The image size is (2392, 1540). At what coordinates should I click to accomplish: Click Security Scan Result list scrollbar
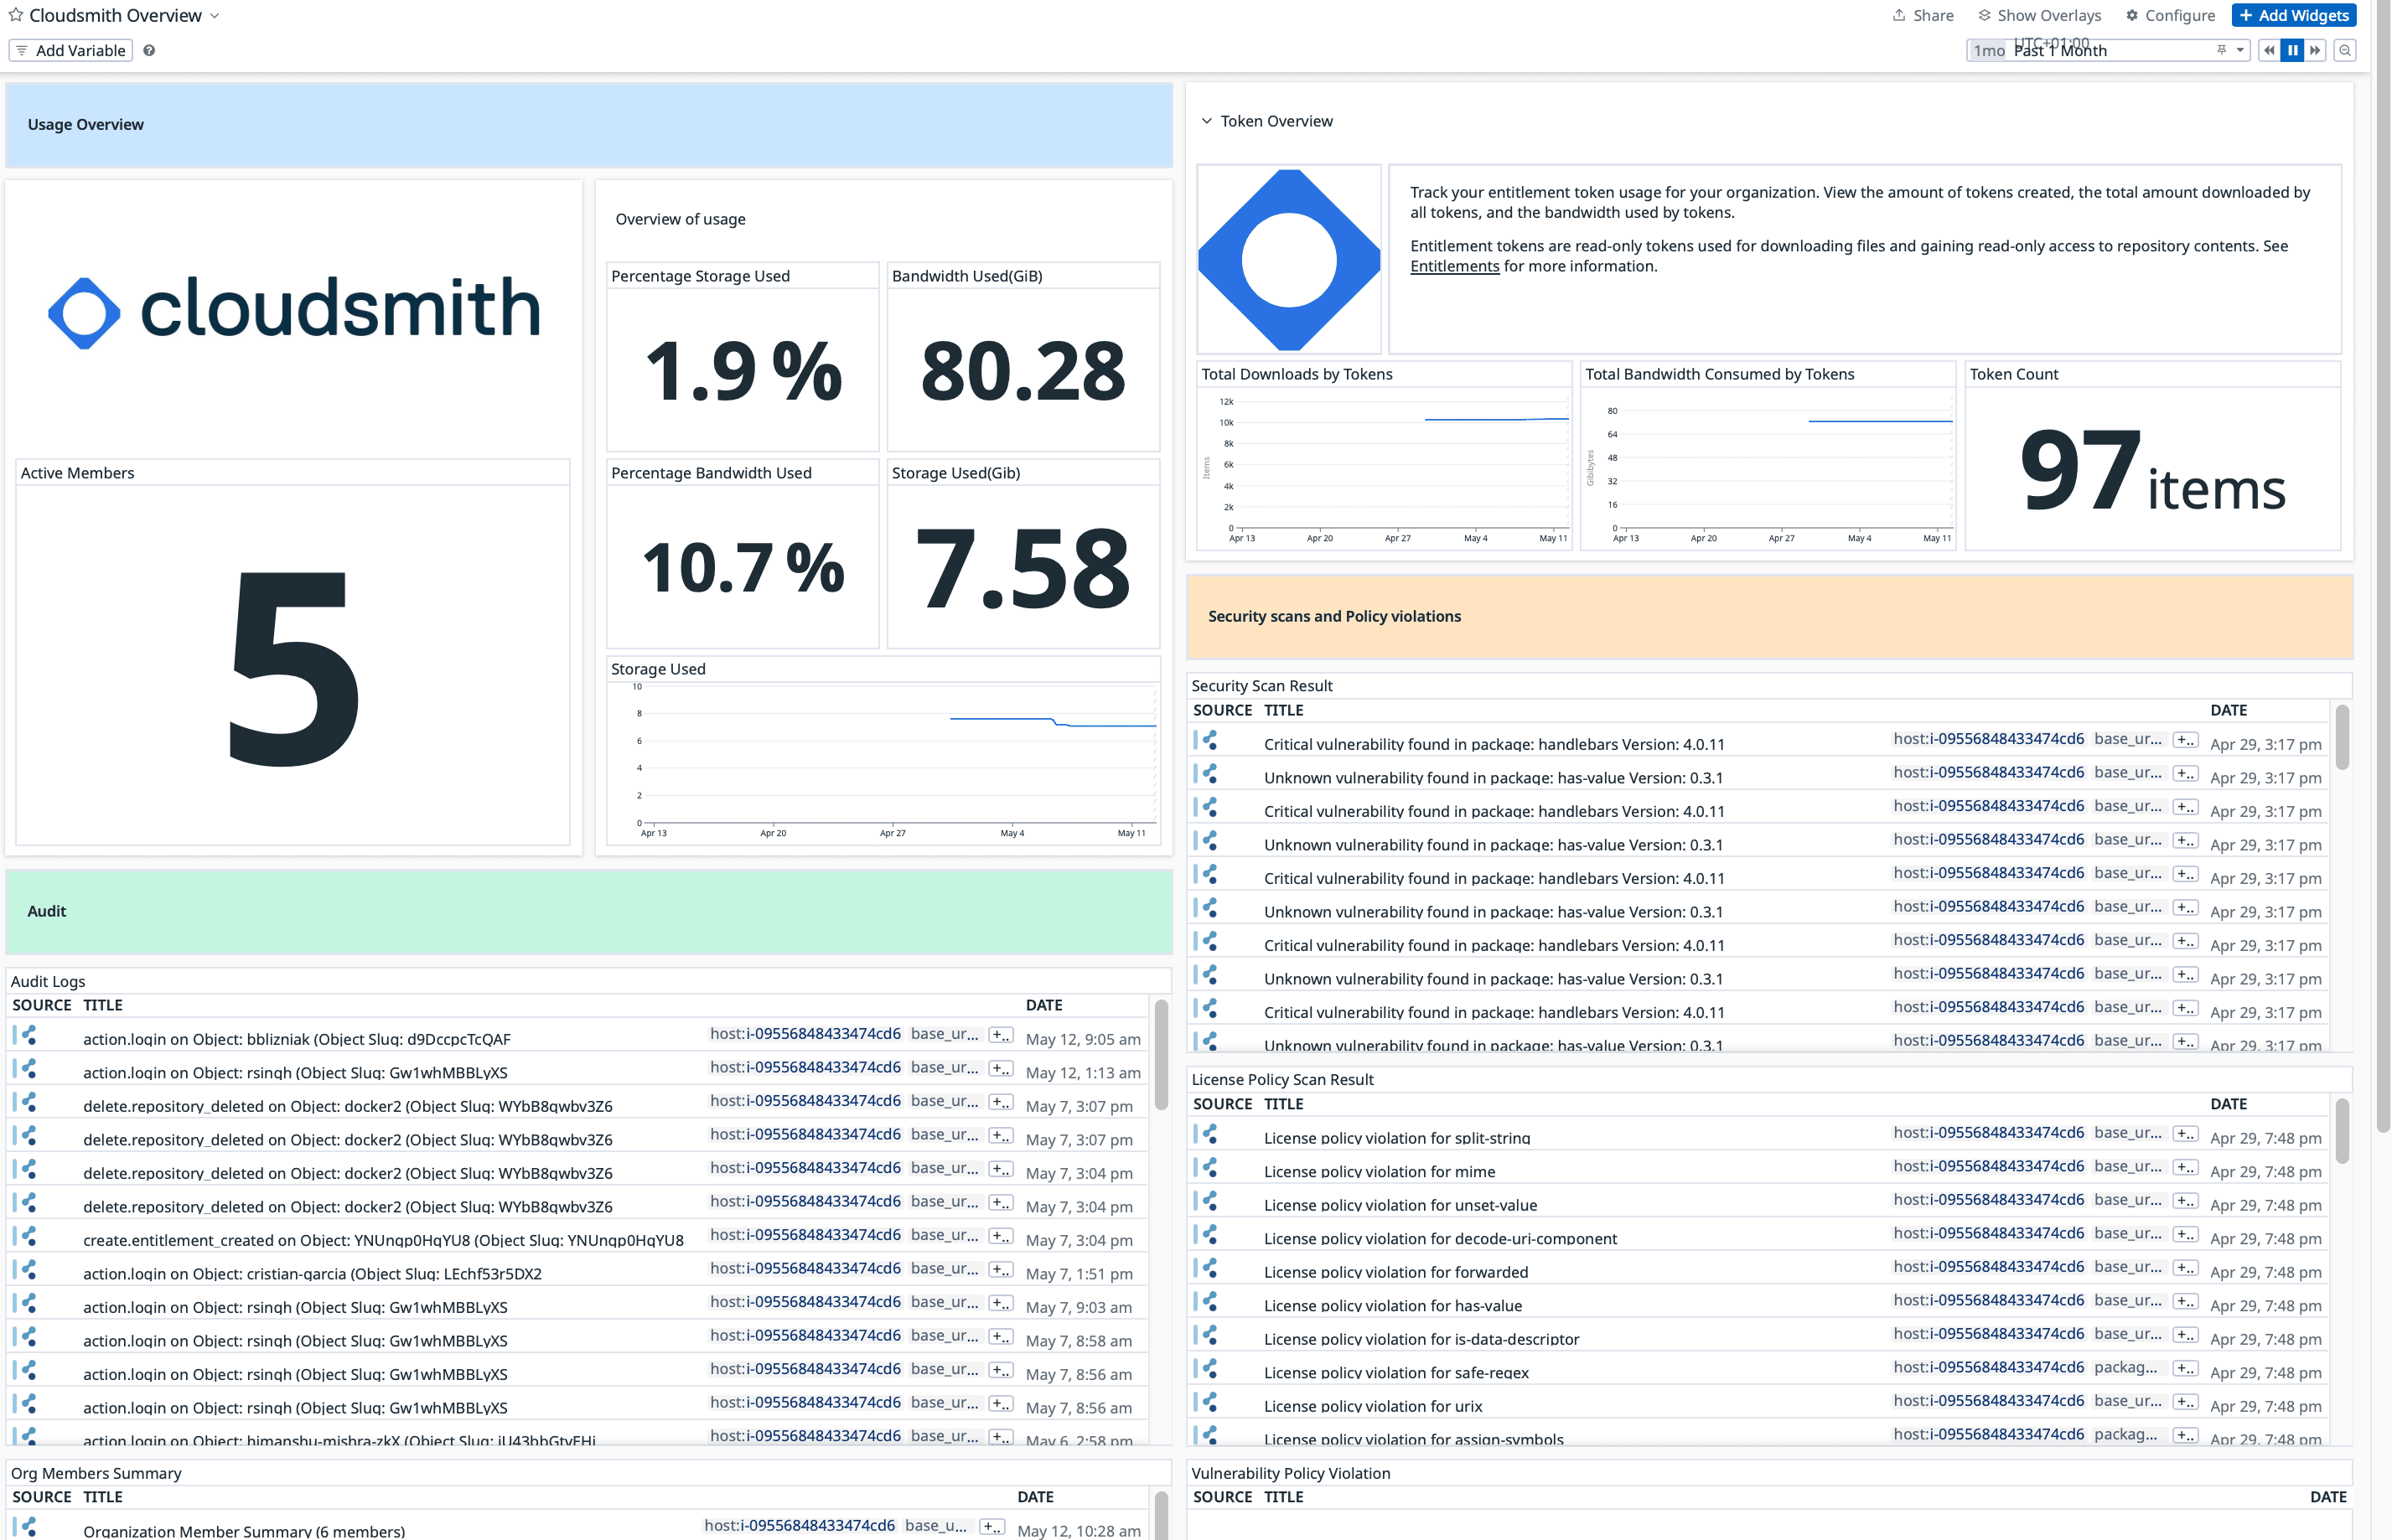(x=2342, y=738)
